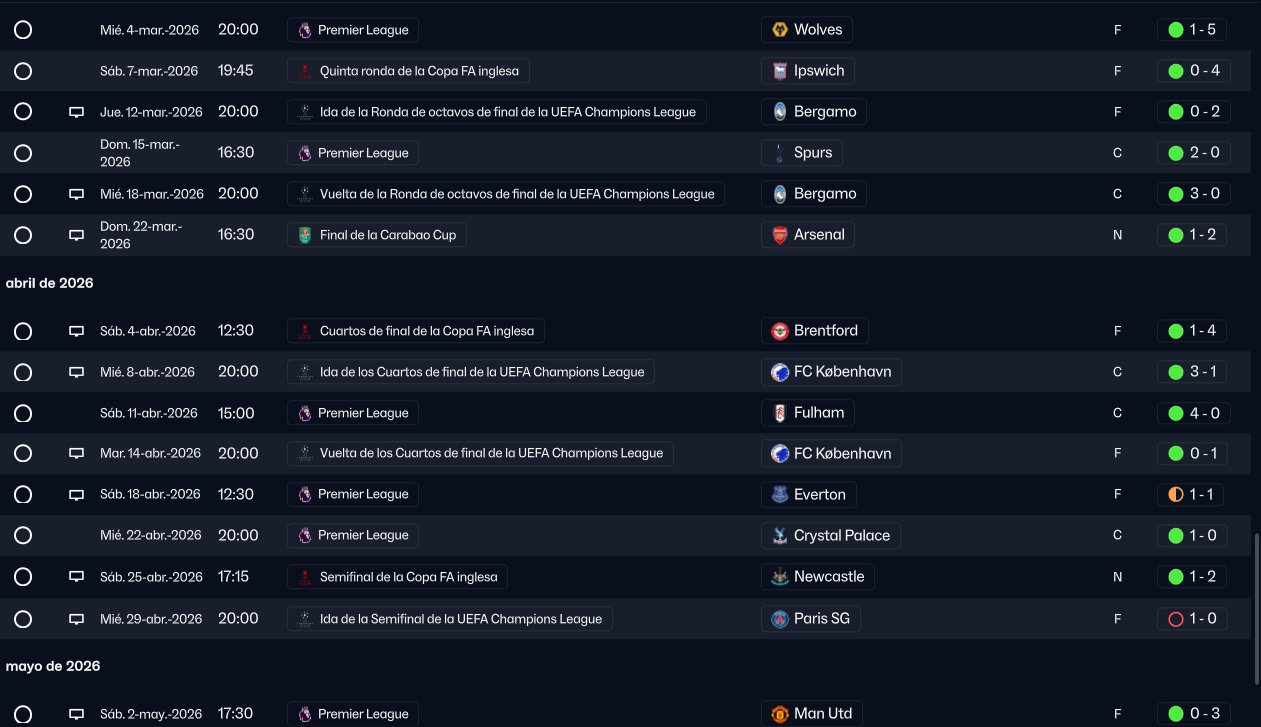
Task: Click TV broadcast icon for Carabao Cup final
Action: (x=76, y=236)
